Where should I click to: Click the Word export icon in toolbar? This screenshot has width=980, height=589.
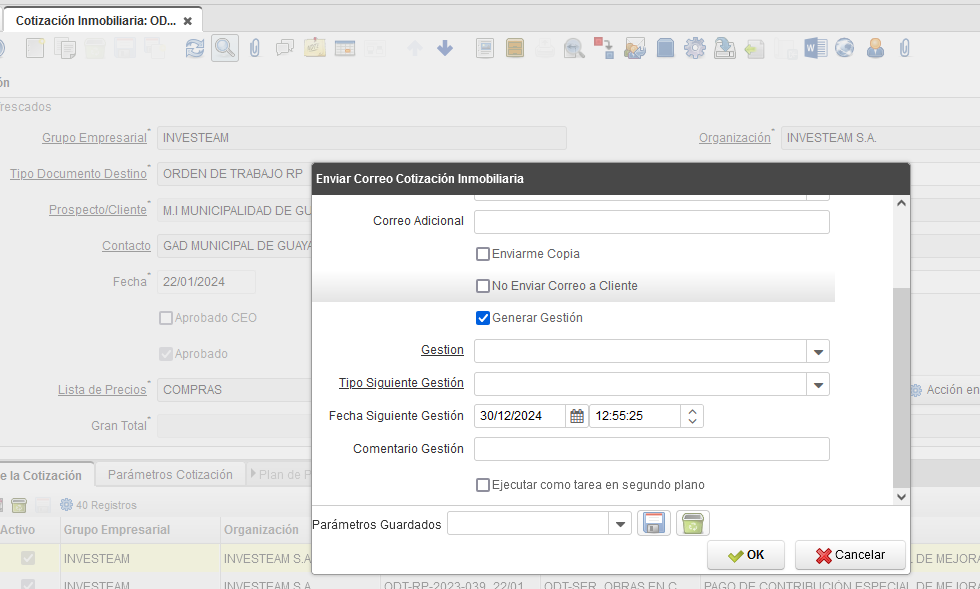point(814,48)
